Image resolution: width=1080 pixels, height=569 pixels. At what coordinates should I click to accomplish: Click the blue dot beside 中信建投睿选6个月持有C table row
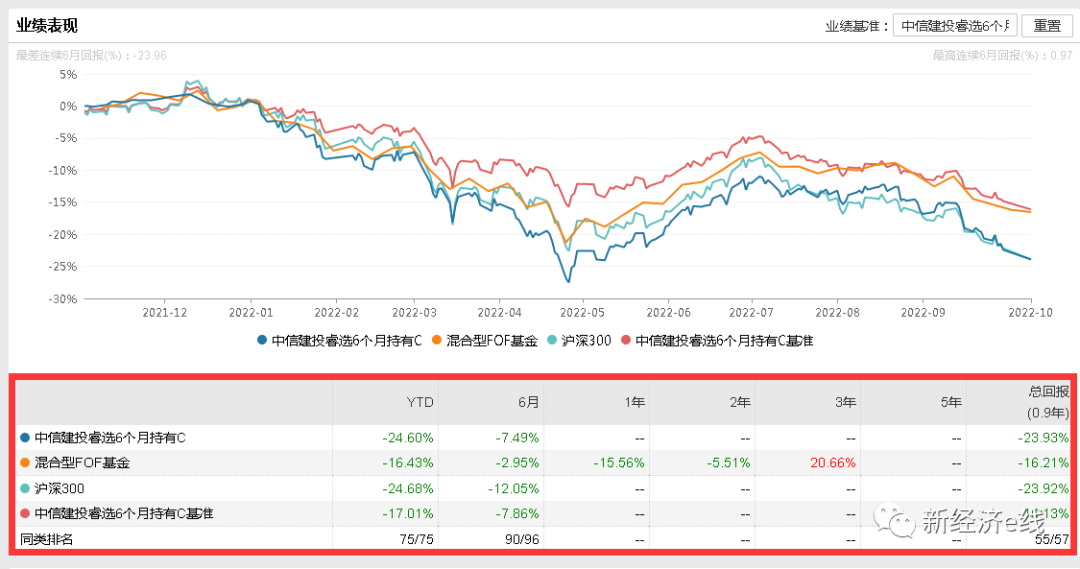coord(24,437)
